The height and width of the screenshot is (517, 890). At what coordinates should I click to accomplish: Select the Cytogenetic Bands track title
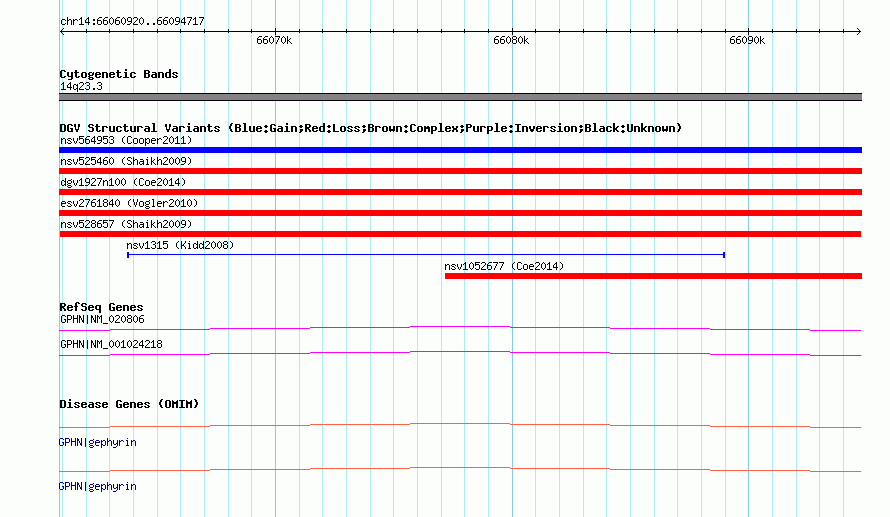pyautogui.click(x=119, y=74)
